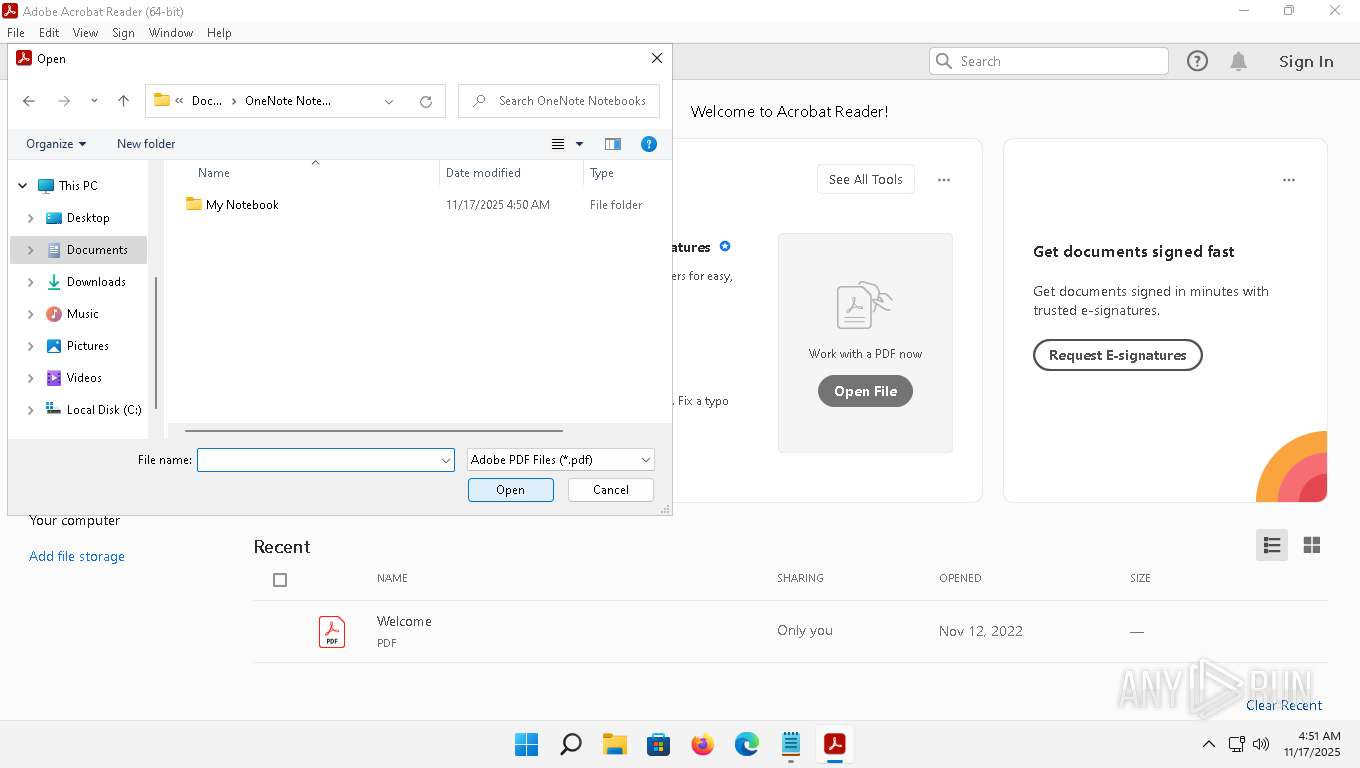Open Acrobat notifications bell
The width and height of the screenshot is (1360, 768).
1238,61
